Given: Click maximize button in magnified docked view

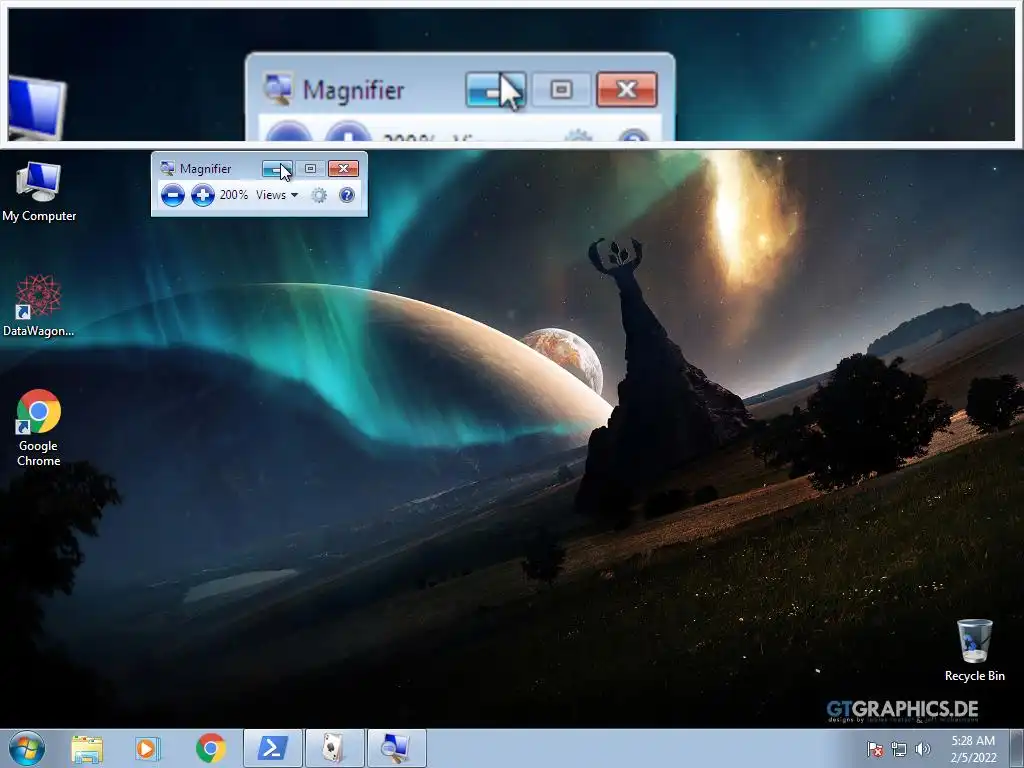Looking at the screenshot, I should [x=561, y=89].
